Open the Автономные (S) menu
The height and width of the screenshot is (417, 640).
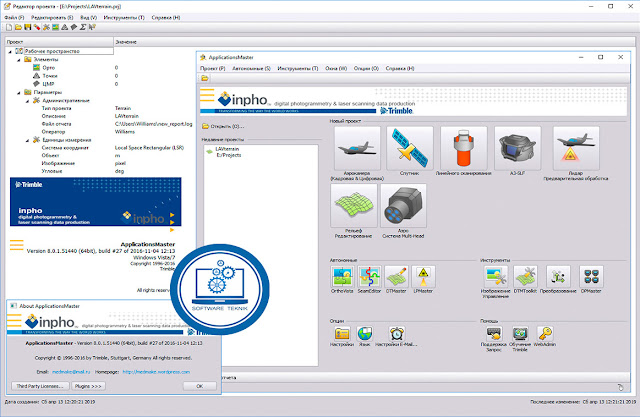click(x=251, y=69)
